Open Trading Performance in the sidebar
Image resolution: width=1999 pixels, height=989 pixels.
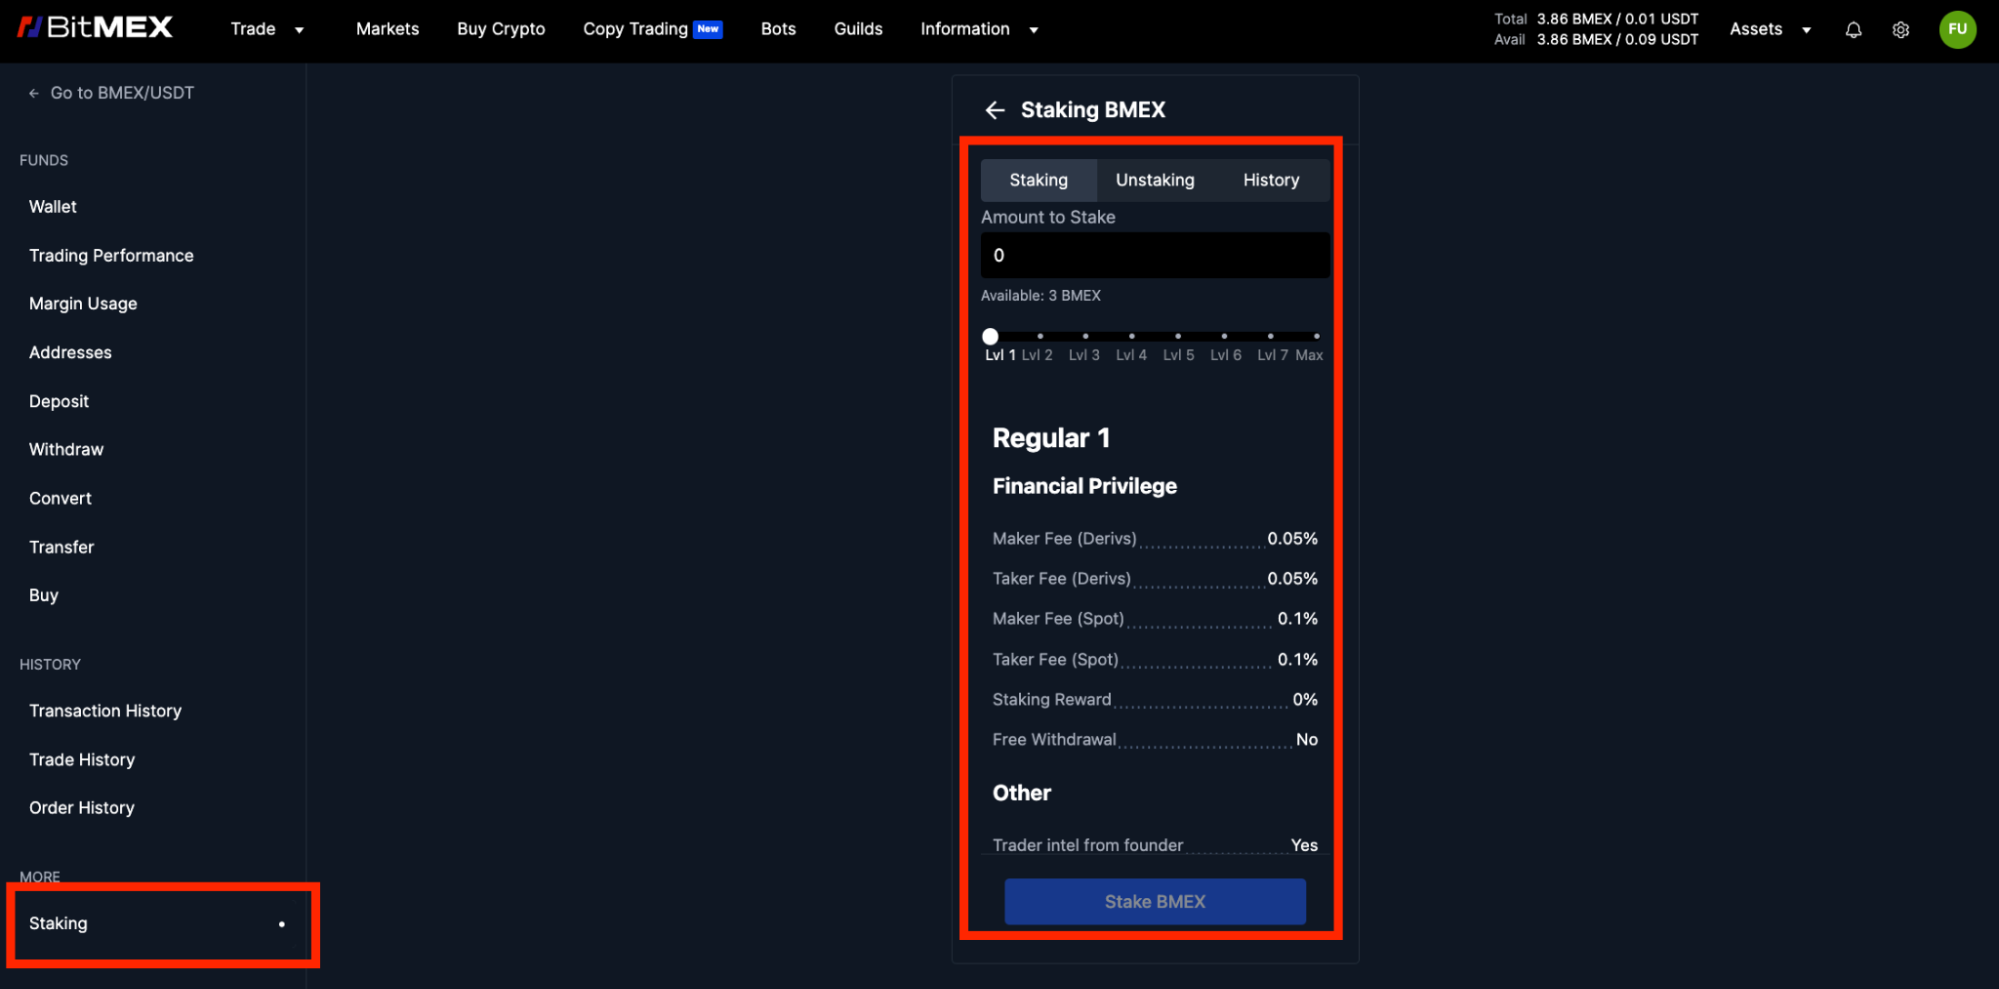[x=111, y=256]
